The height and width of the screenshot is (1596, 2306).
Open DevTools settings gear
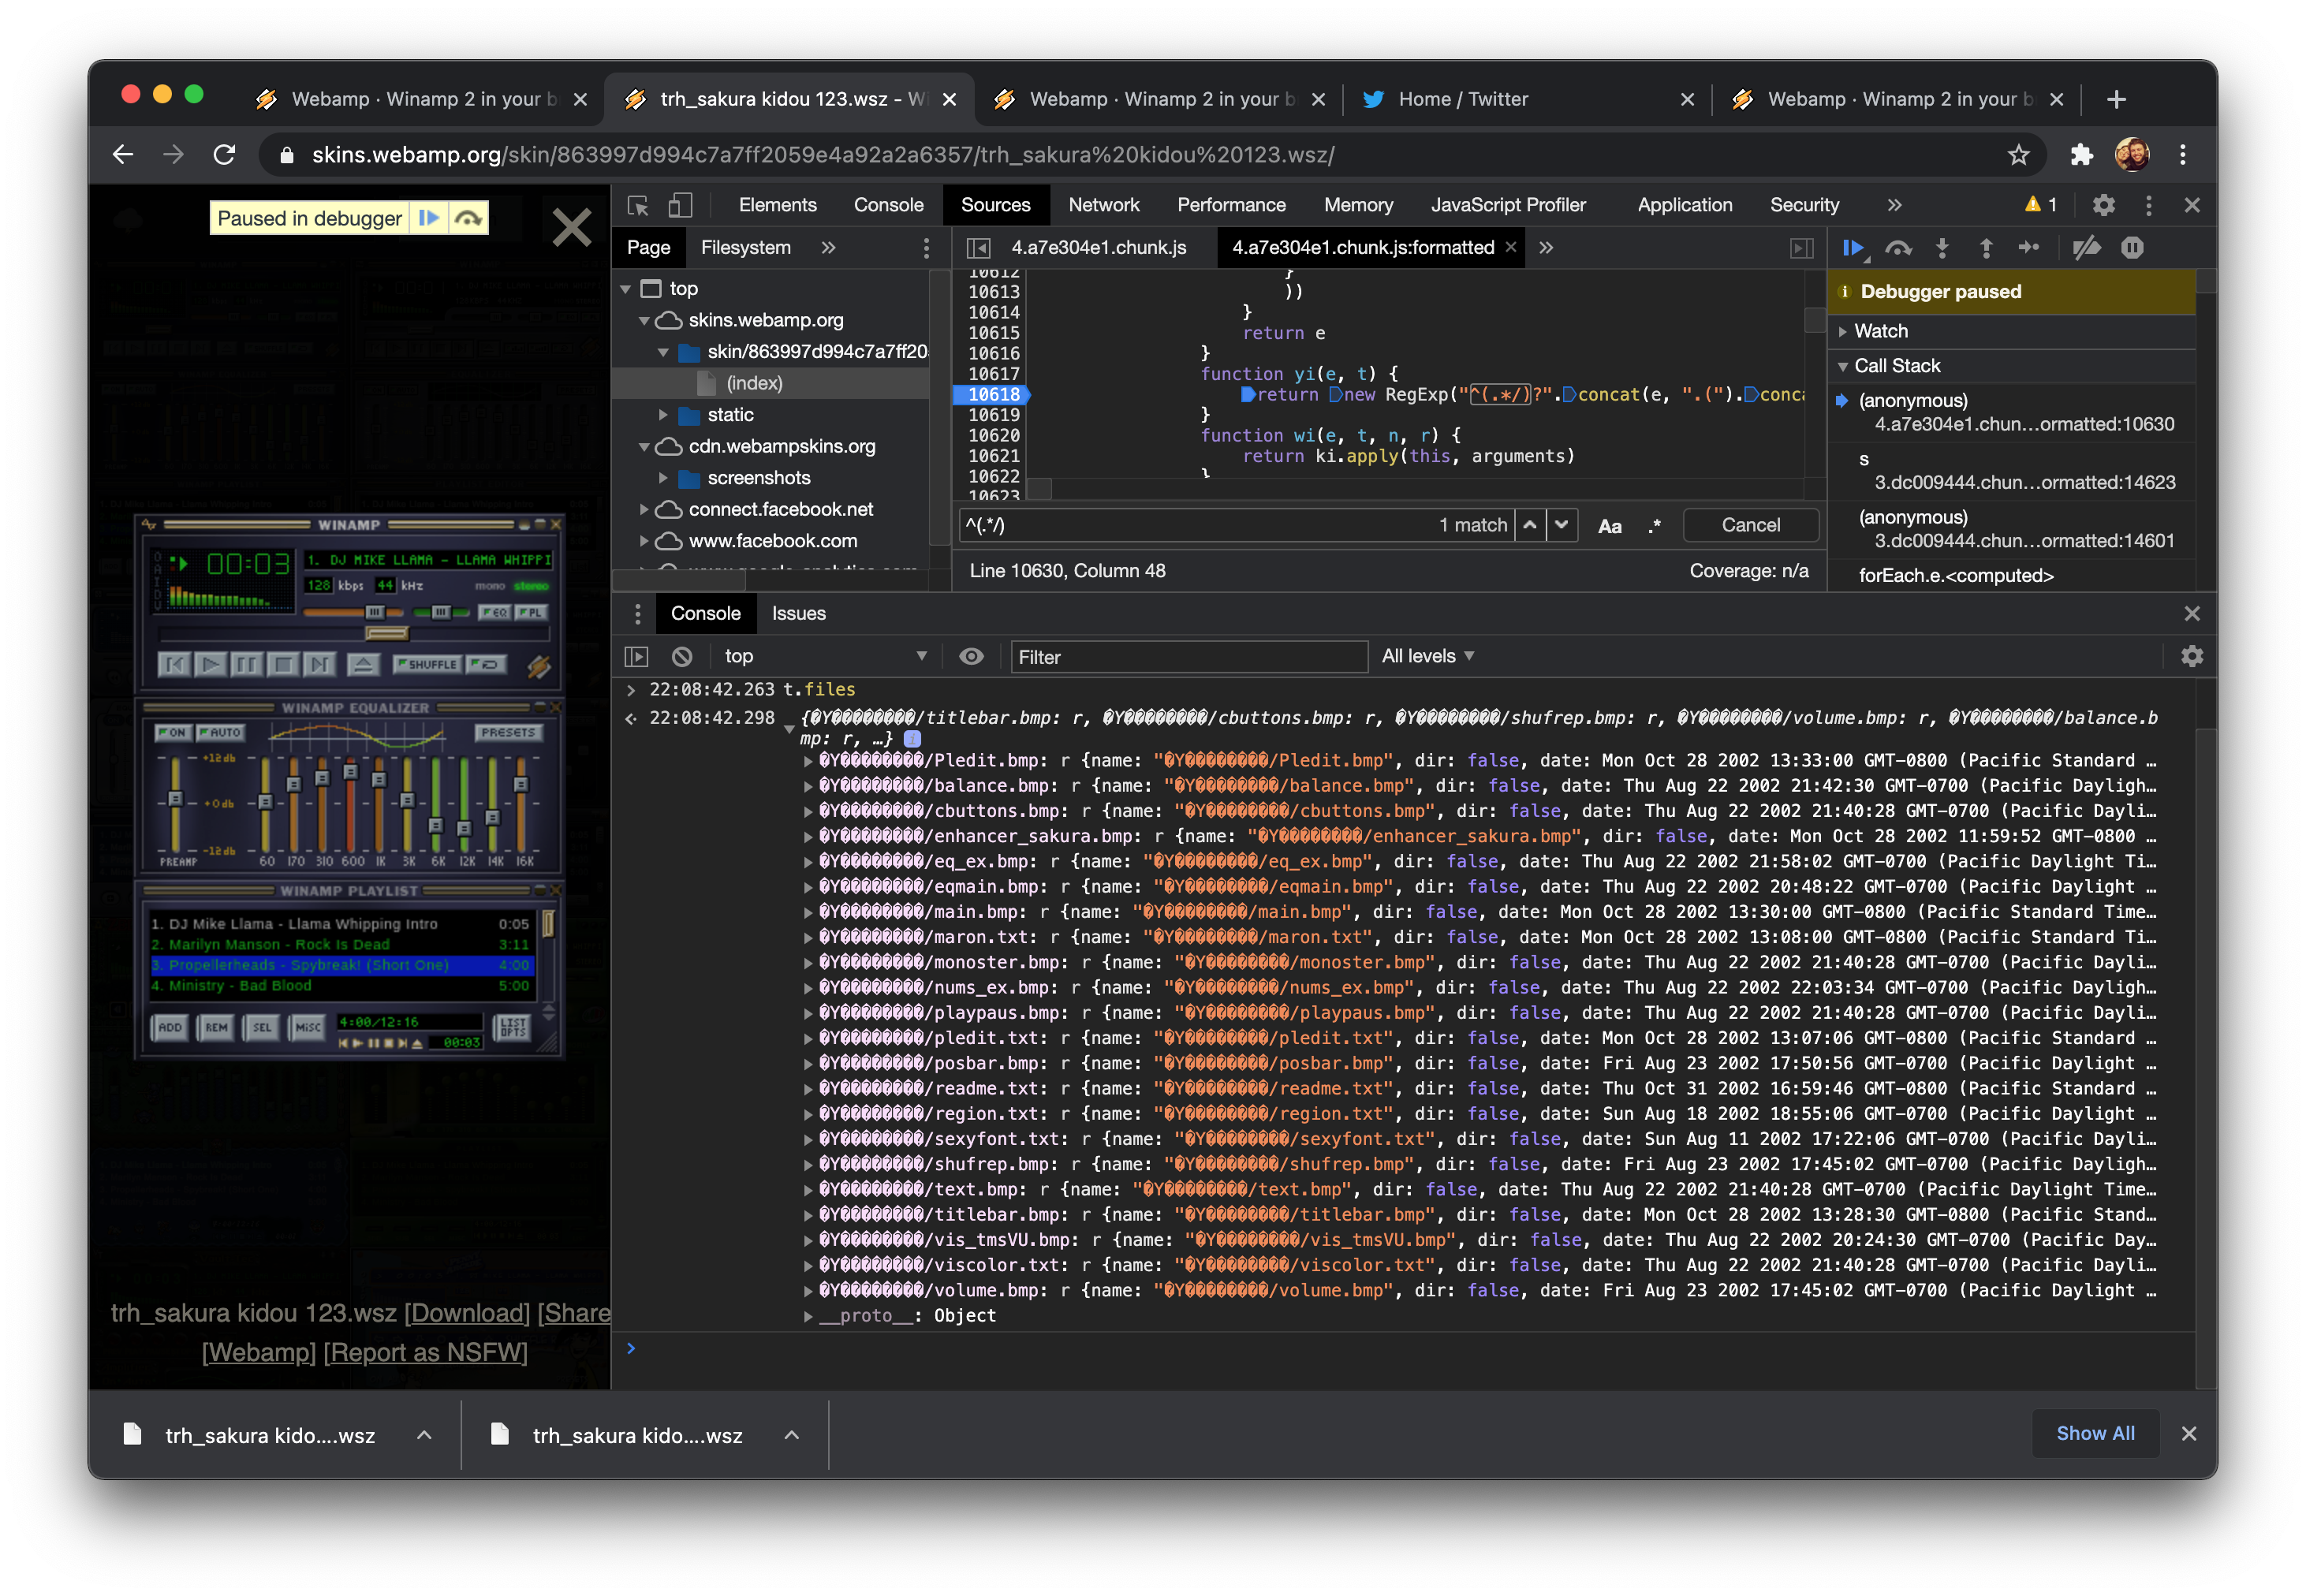pos(2103,205)
